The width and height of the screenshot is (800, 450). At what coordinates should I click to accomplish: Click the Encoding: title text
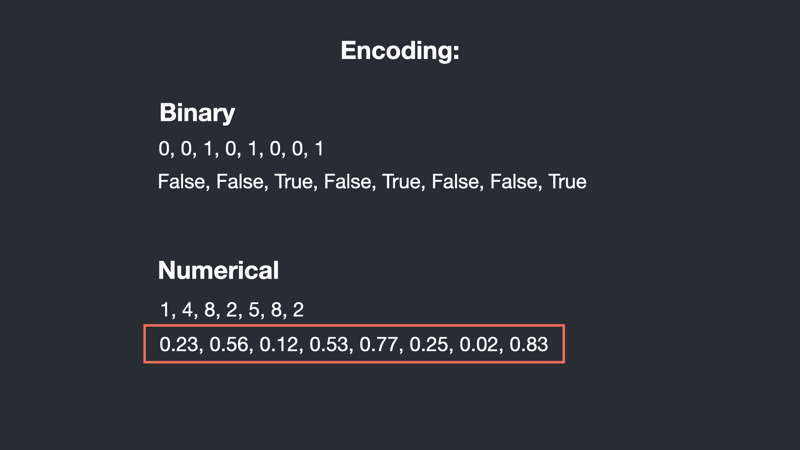400,51
